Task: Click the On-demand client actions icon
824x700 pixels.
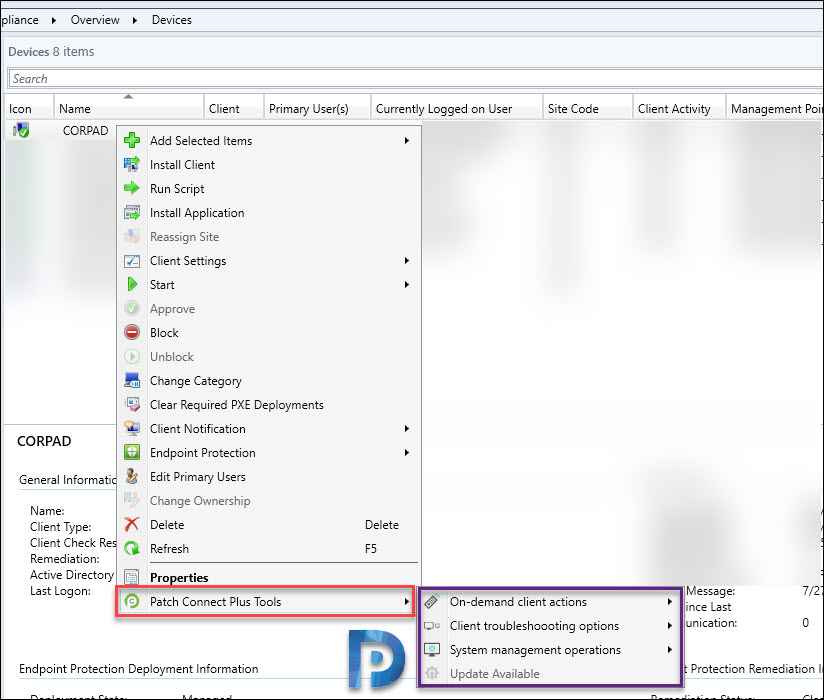Action: (x=432, y=601)
